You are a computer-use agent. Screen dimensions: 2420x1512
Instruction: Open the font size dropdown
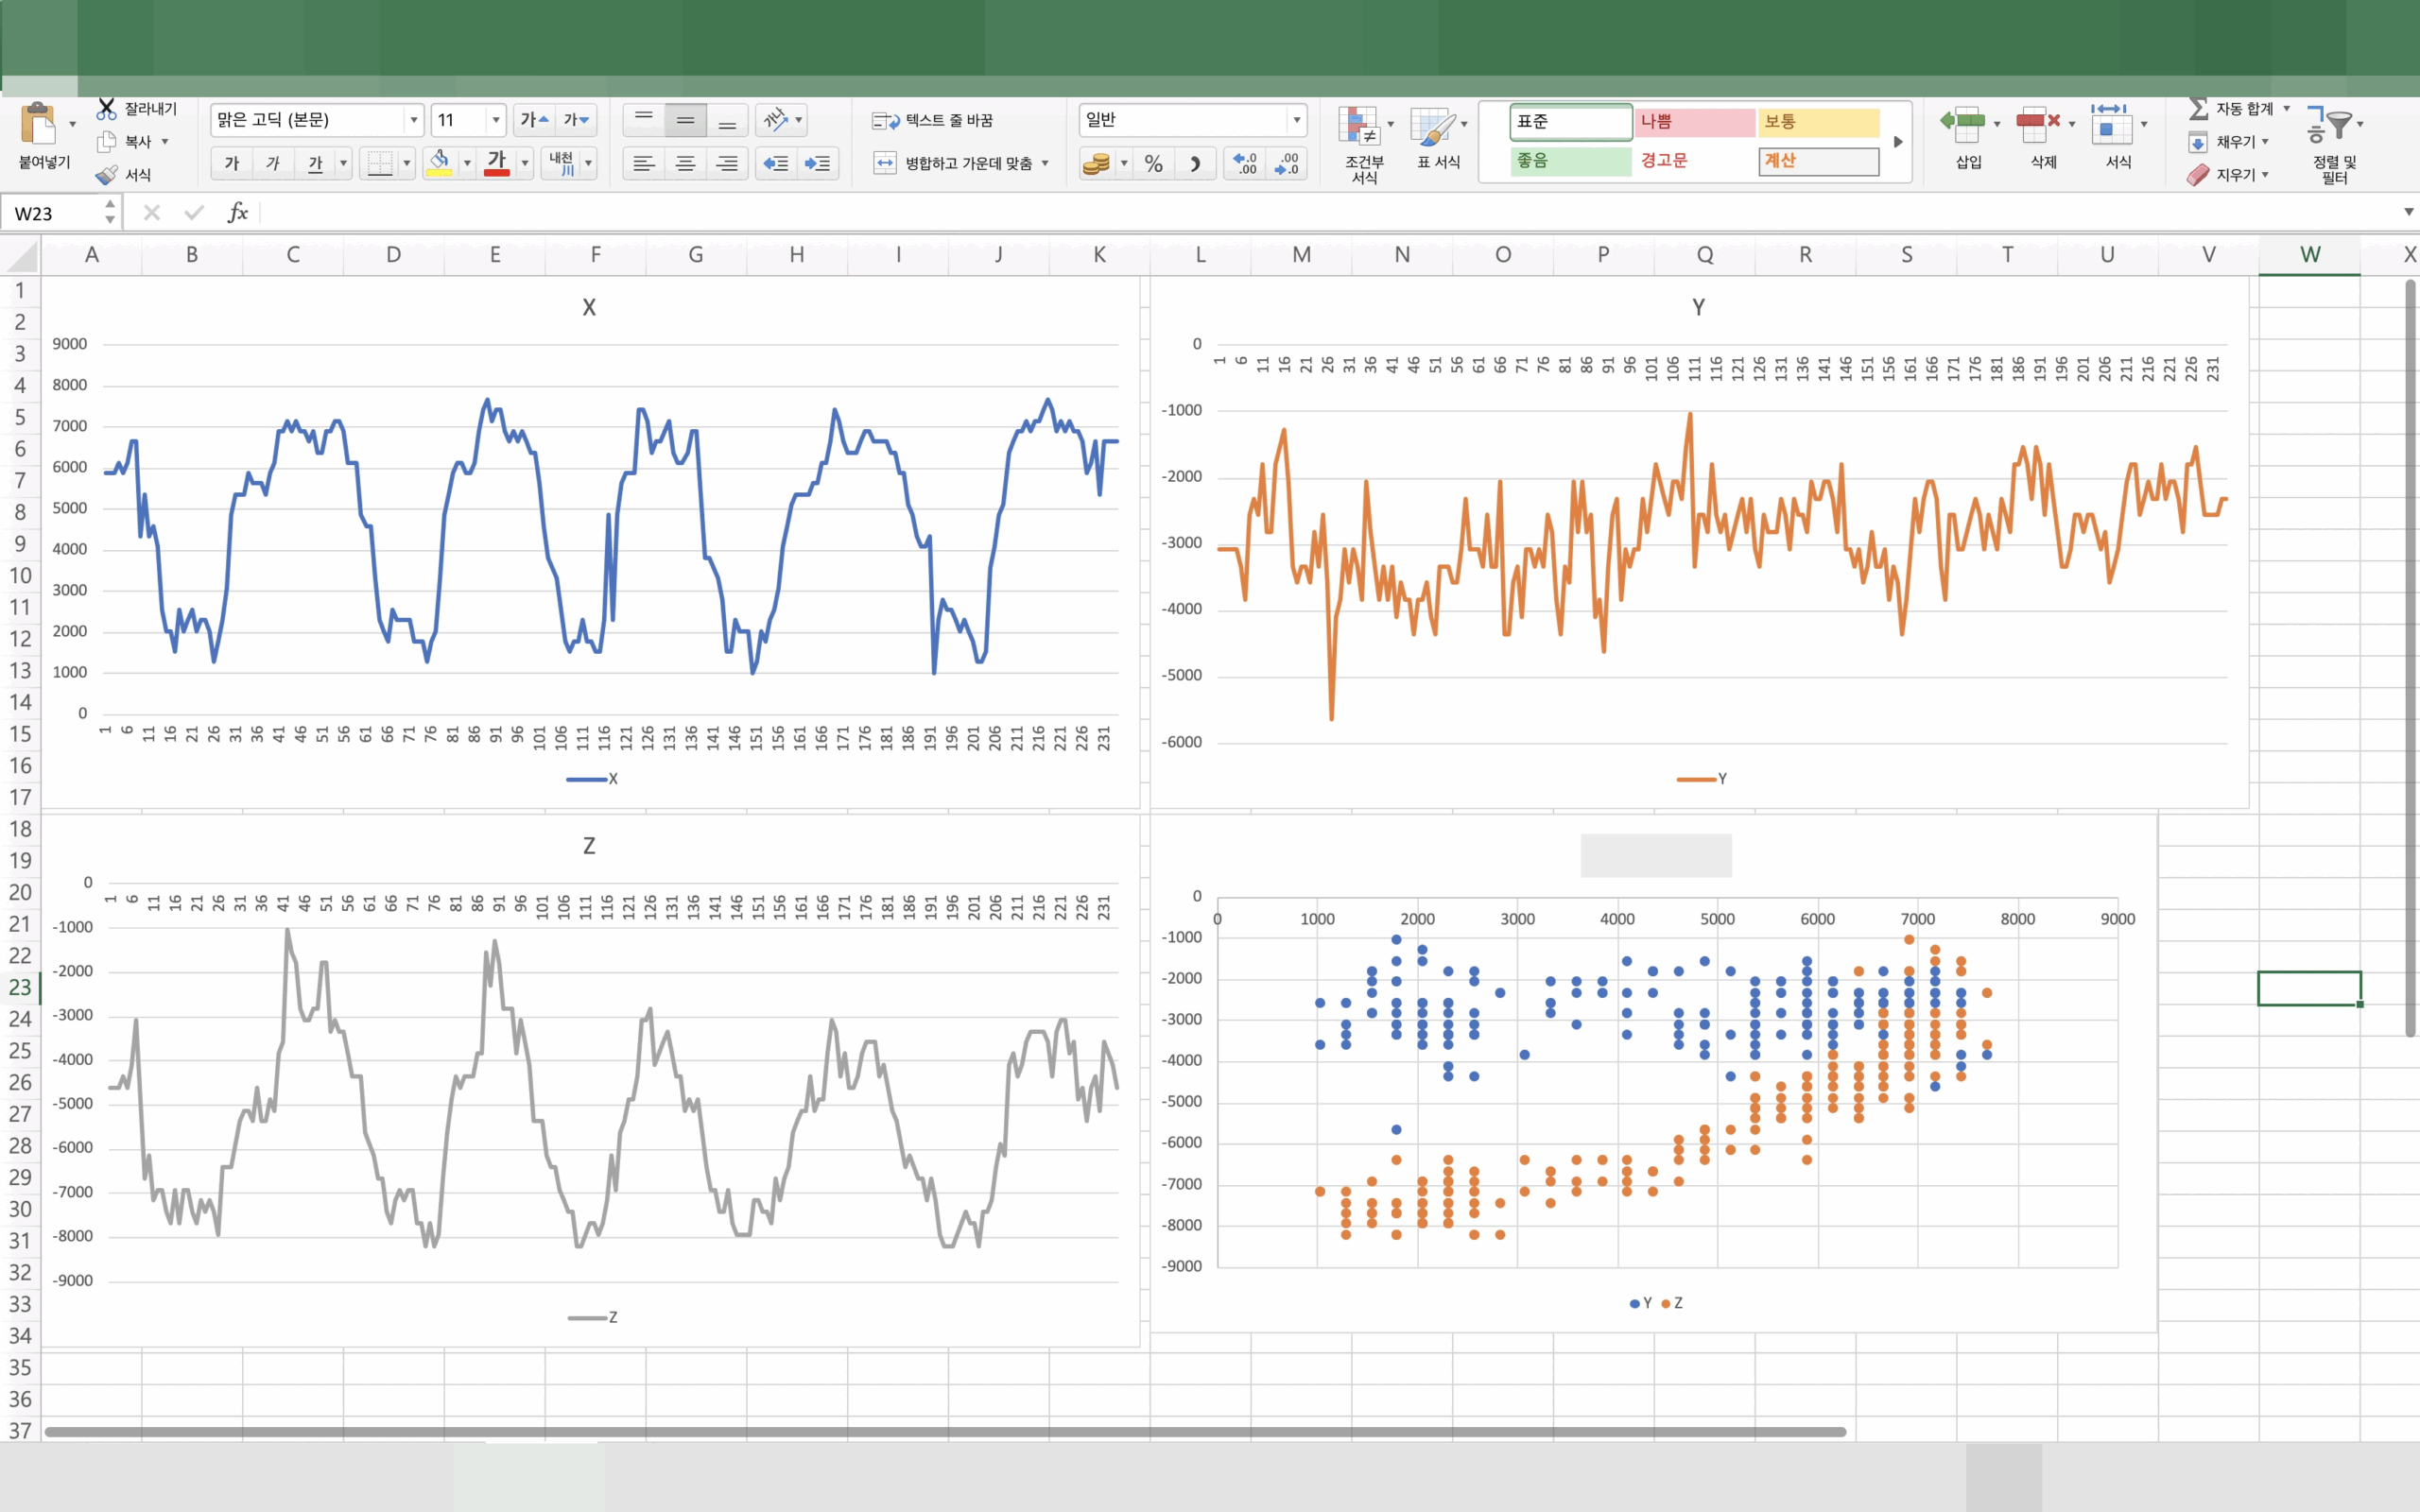[x=496, y=120]
